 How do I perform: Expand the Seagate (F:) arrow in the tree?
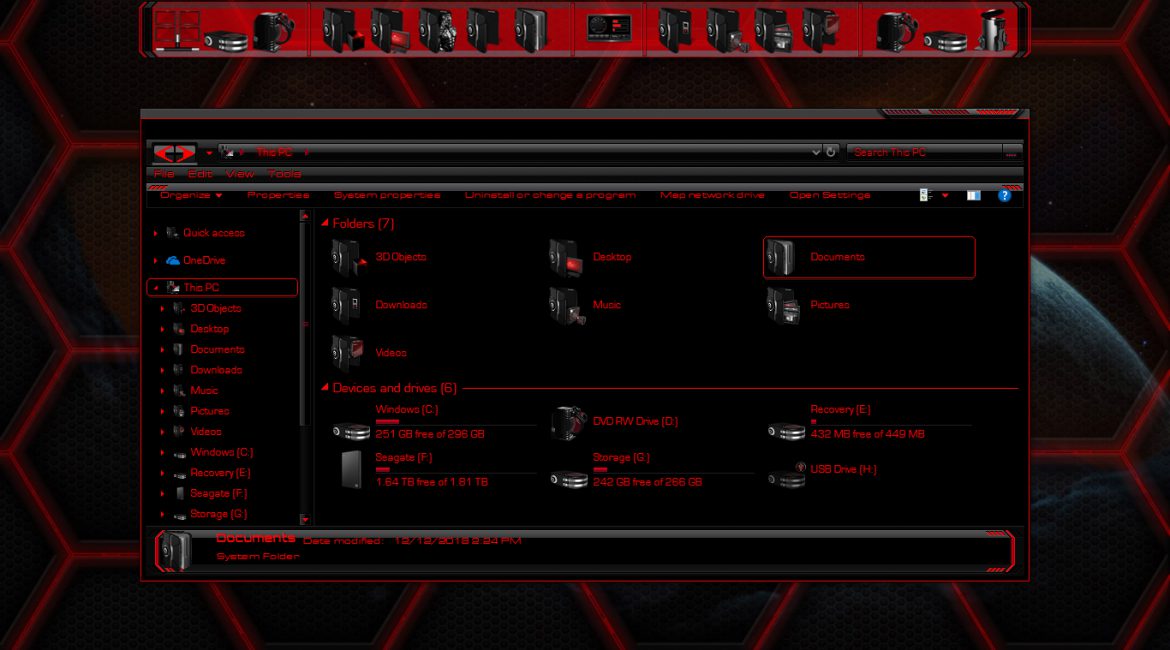click(163, 493)
